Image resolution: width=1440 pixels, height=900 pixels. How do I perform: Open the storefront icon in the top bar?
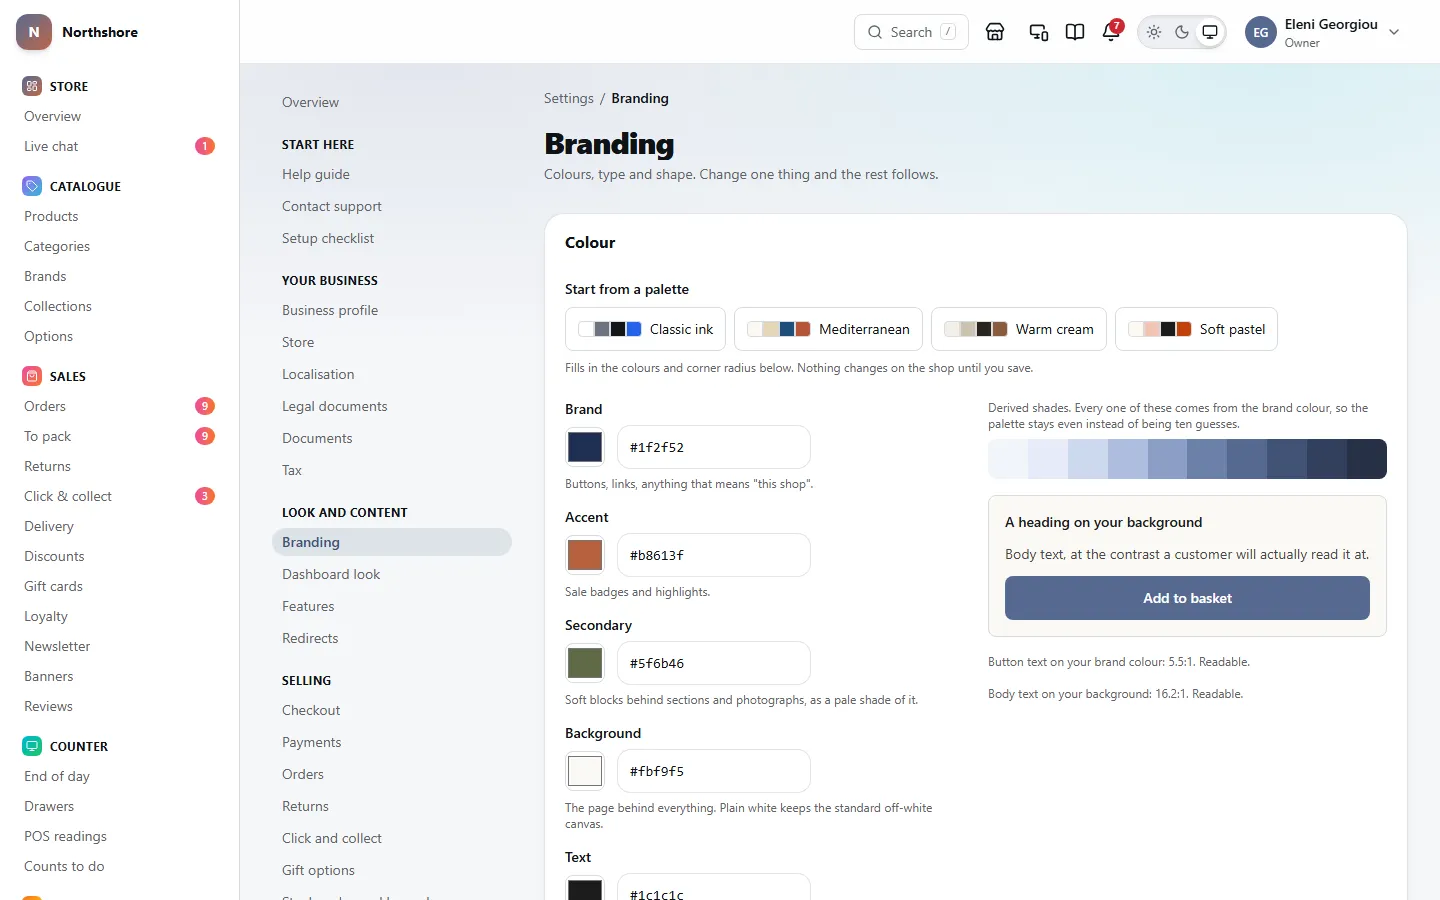pyautogui.click(x=995, y=32)
